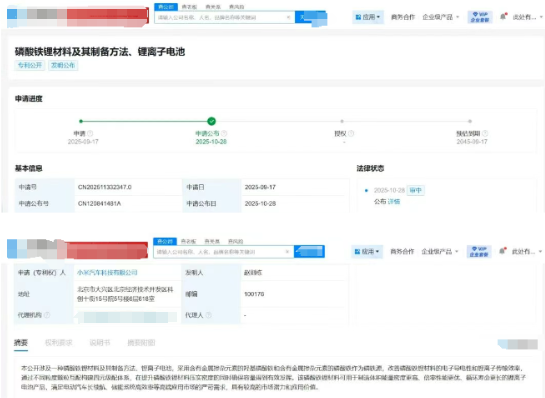Screen dimensions: 545x398
Task: Expand 企业级产品 menu in the upper header
Action: (441, 17)
